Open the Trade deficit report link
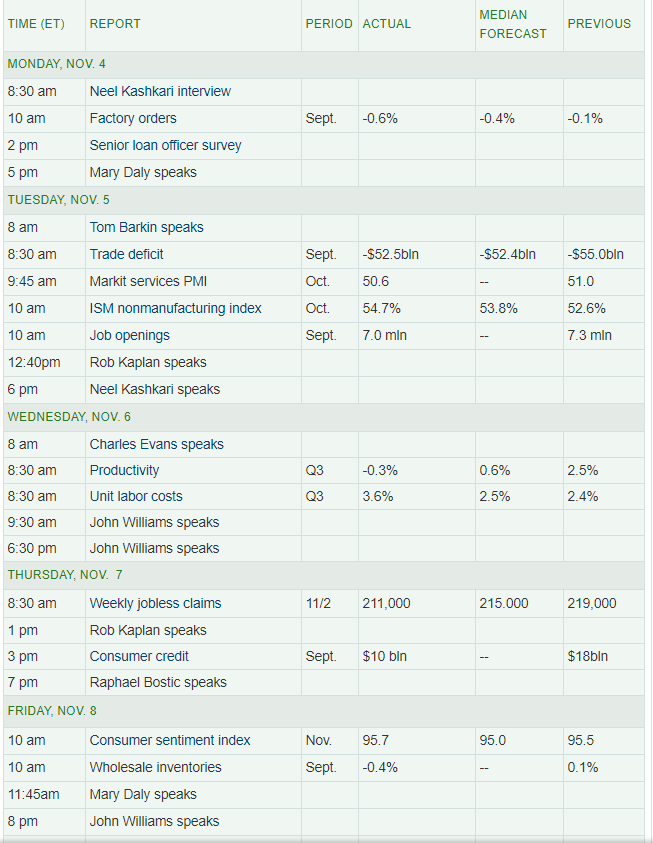This screenshot has height=843, width=653. tap(126, 254)
